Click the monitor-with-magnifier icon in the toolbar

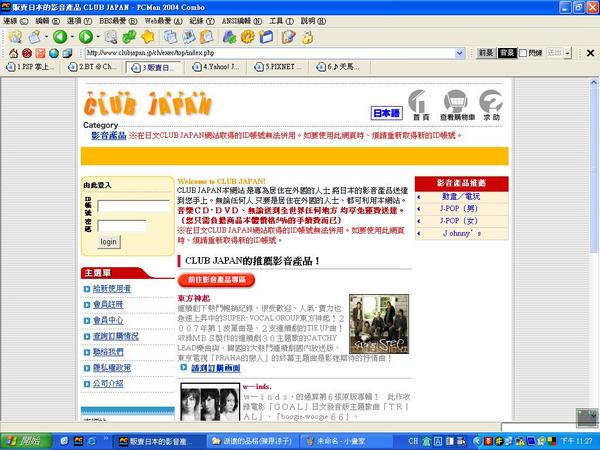pyautogui.click(x=111, y=37)
